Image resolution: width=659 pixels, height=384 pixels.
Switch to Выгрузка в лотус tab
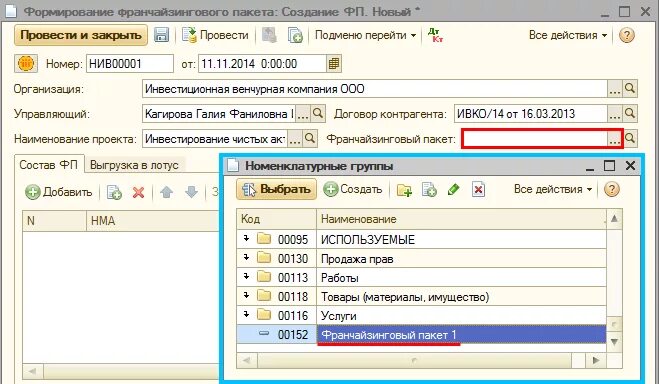(x=134, y=165)
